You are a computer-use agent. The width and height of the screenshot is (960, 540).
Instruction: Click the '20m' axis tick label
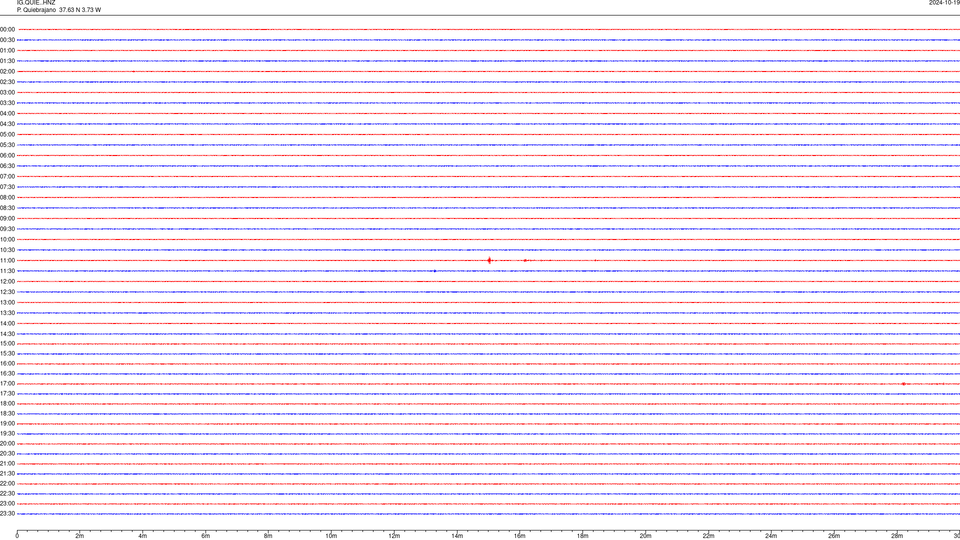[645, 536]
